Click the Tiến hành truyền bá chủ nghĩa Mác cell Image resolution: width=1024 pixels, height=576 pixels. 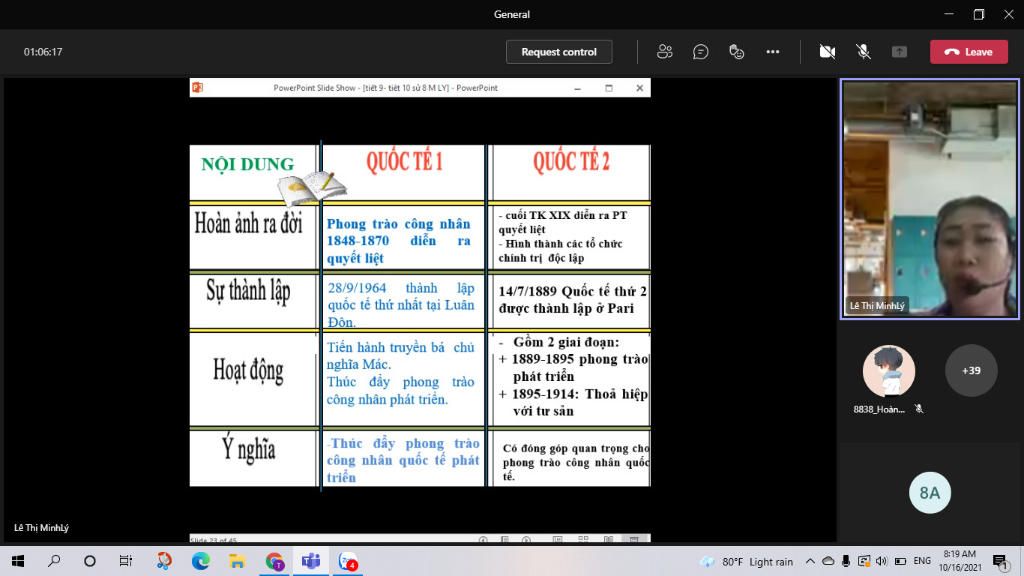tap(400, 373)
